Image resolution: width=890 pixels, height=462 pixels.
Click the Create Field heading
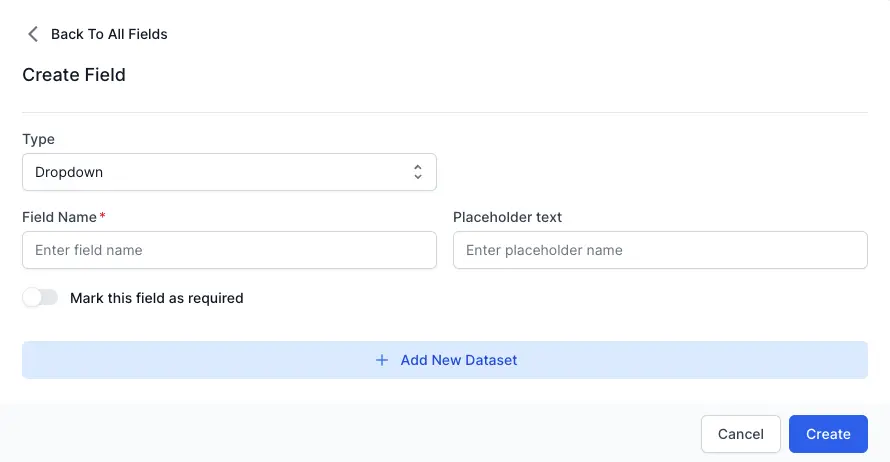click(74, 75)
